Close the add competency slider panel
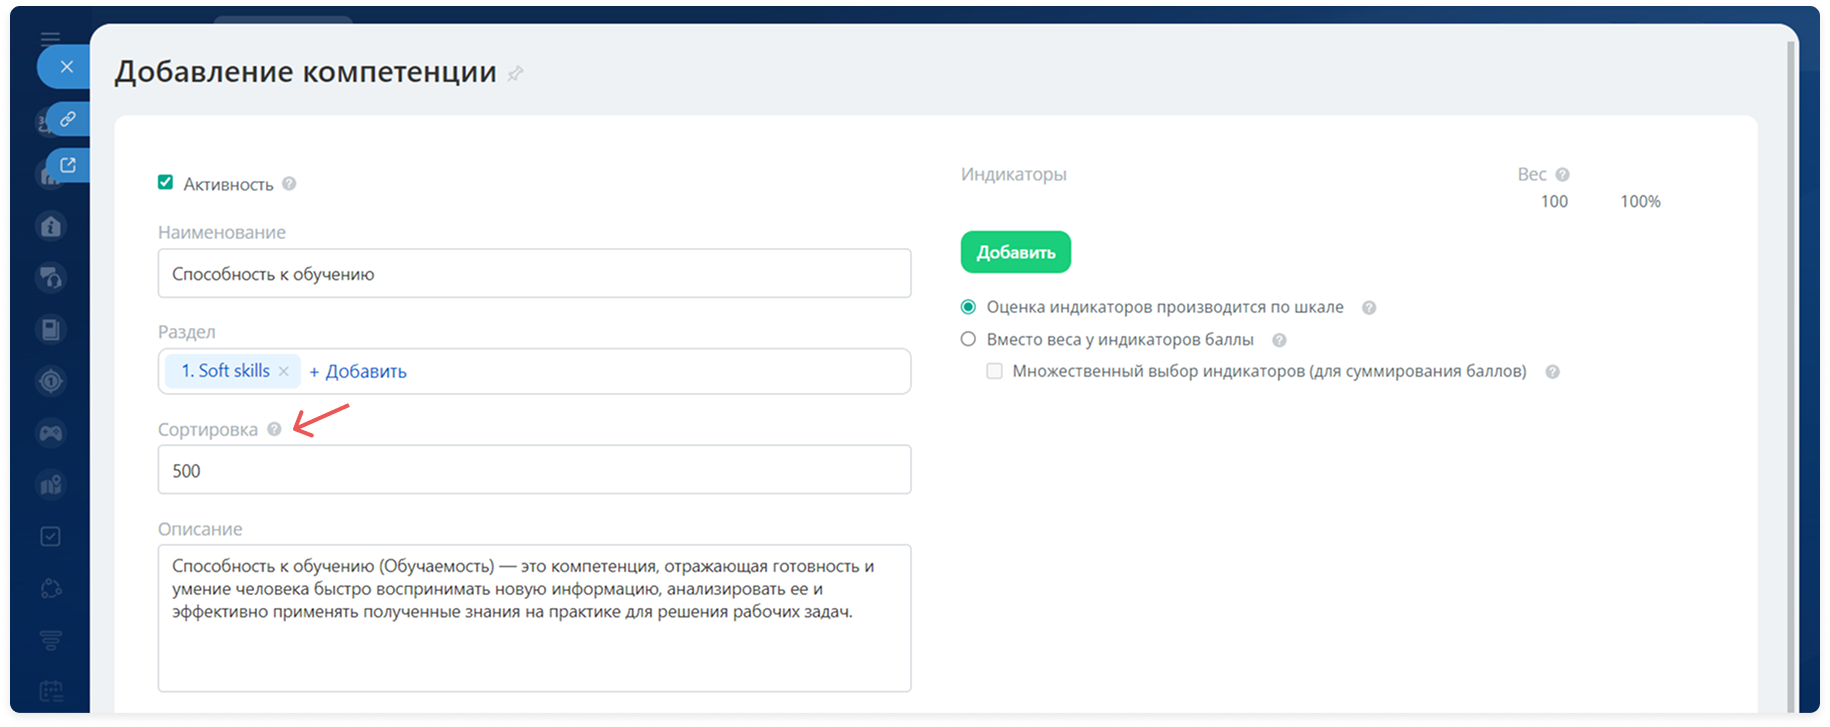This screenshot has width=1830, height=727. (66, 67)
